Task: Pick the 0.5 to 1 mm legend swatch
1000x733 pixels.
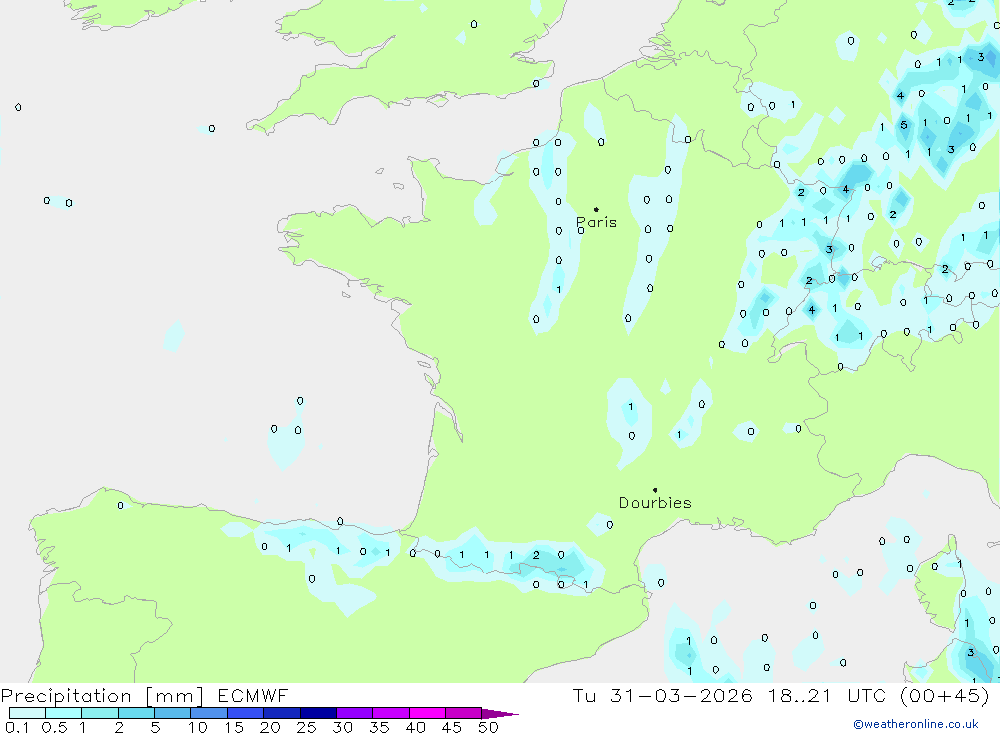Action: [64, 713]
